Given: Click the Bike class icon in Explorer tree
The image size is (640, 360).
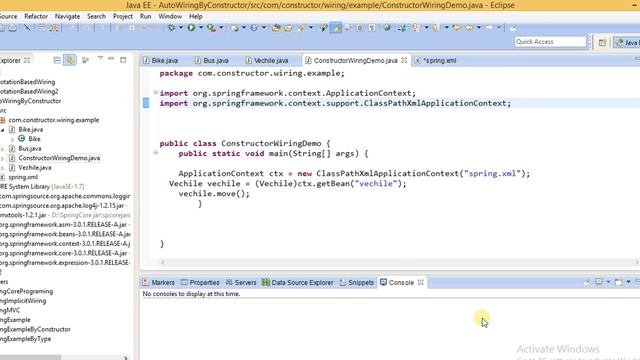Looking at the screenshot, I should 22,139.
